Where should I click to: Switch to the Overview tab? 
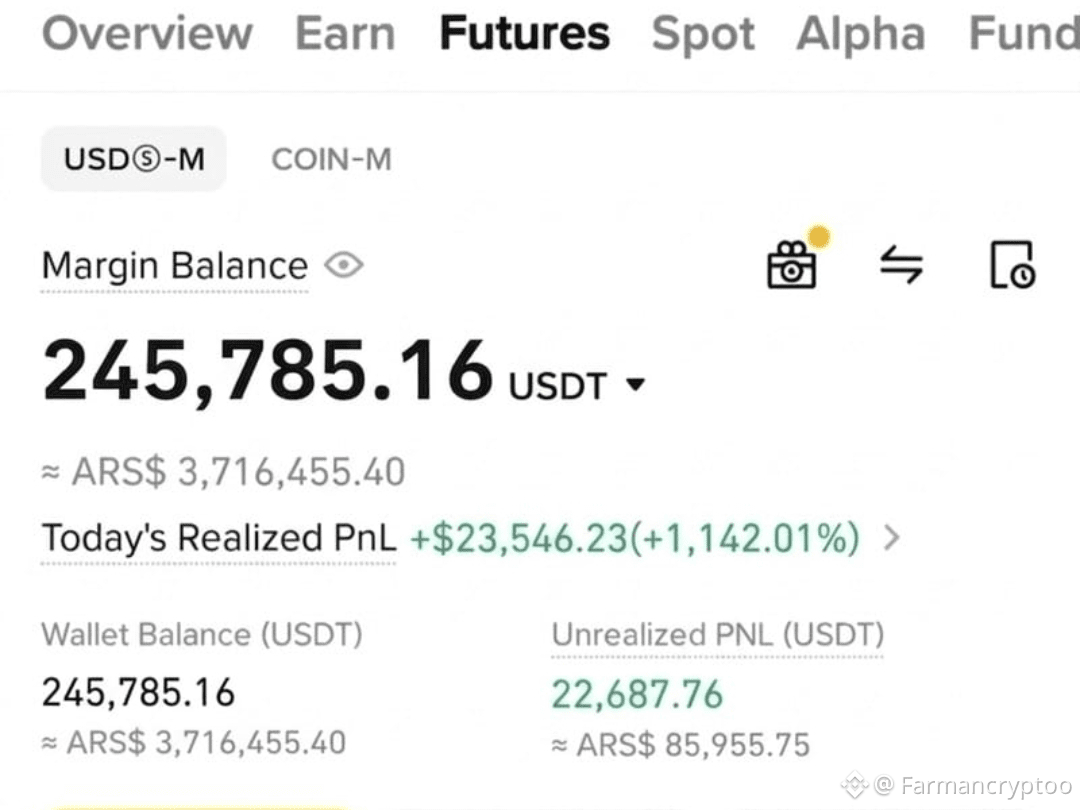(x=147, y=33)
